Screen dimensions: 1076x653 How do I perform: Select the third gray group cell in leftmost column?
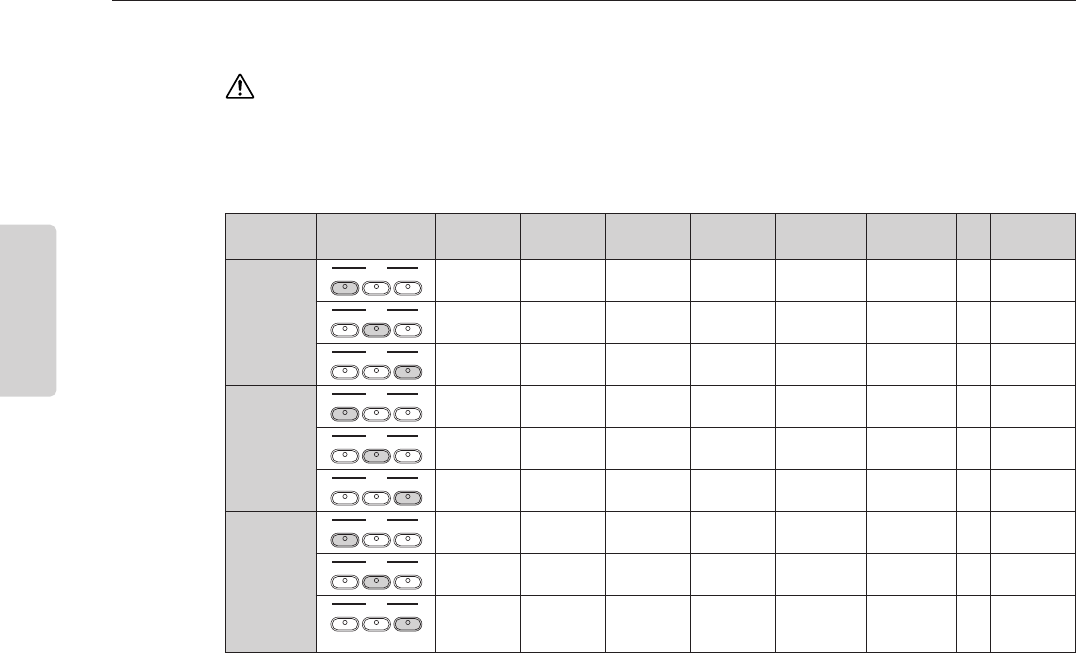click(271, 582)
